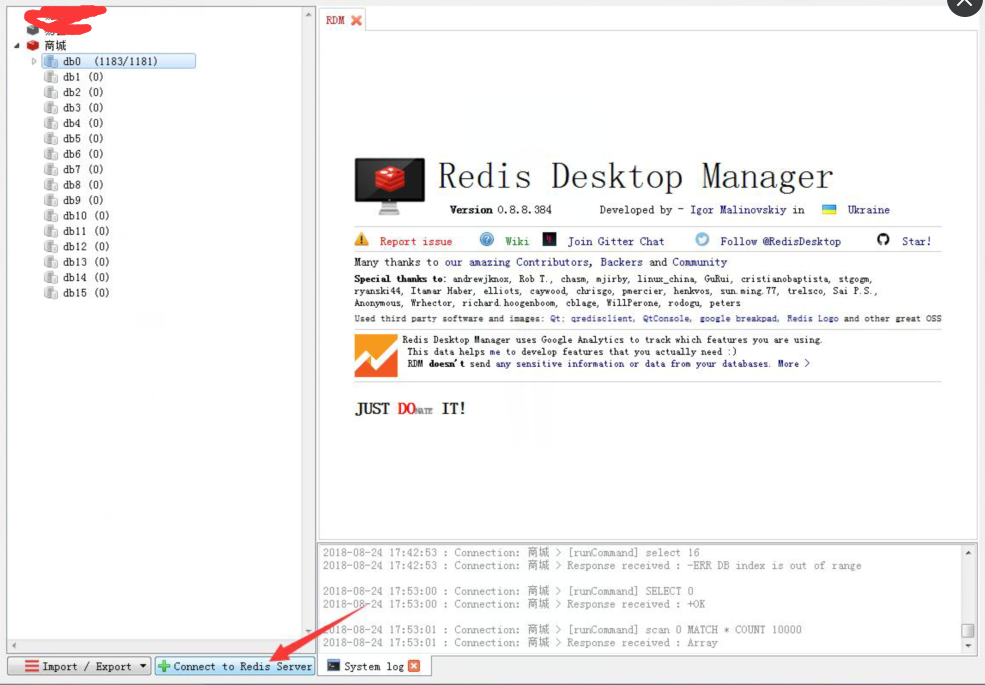Screen dimensions: 985x685
Task: Click the db1 database icon
Action: [x=51, y=77]
